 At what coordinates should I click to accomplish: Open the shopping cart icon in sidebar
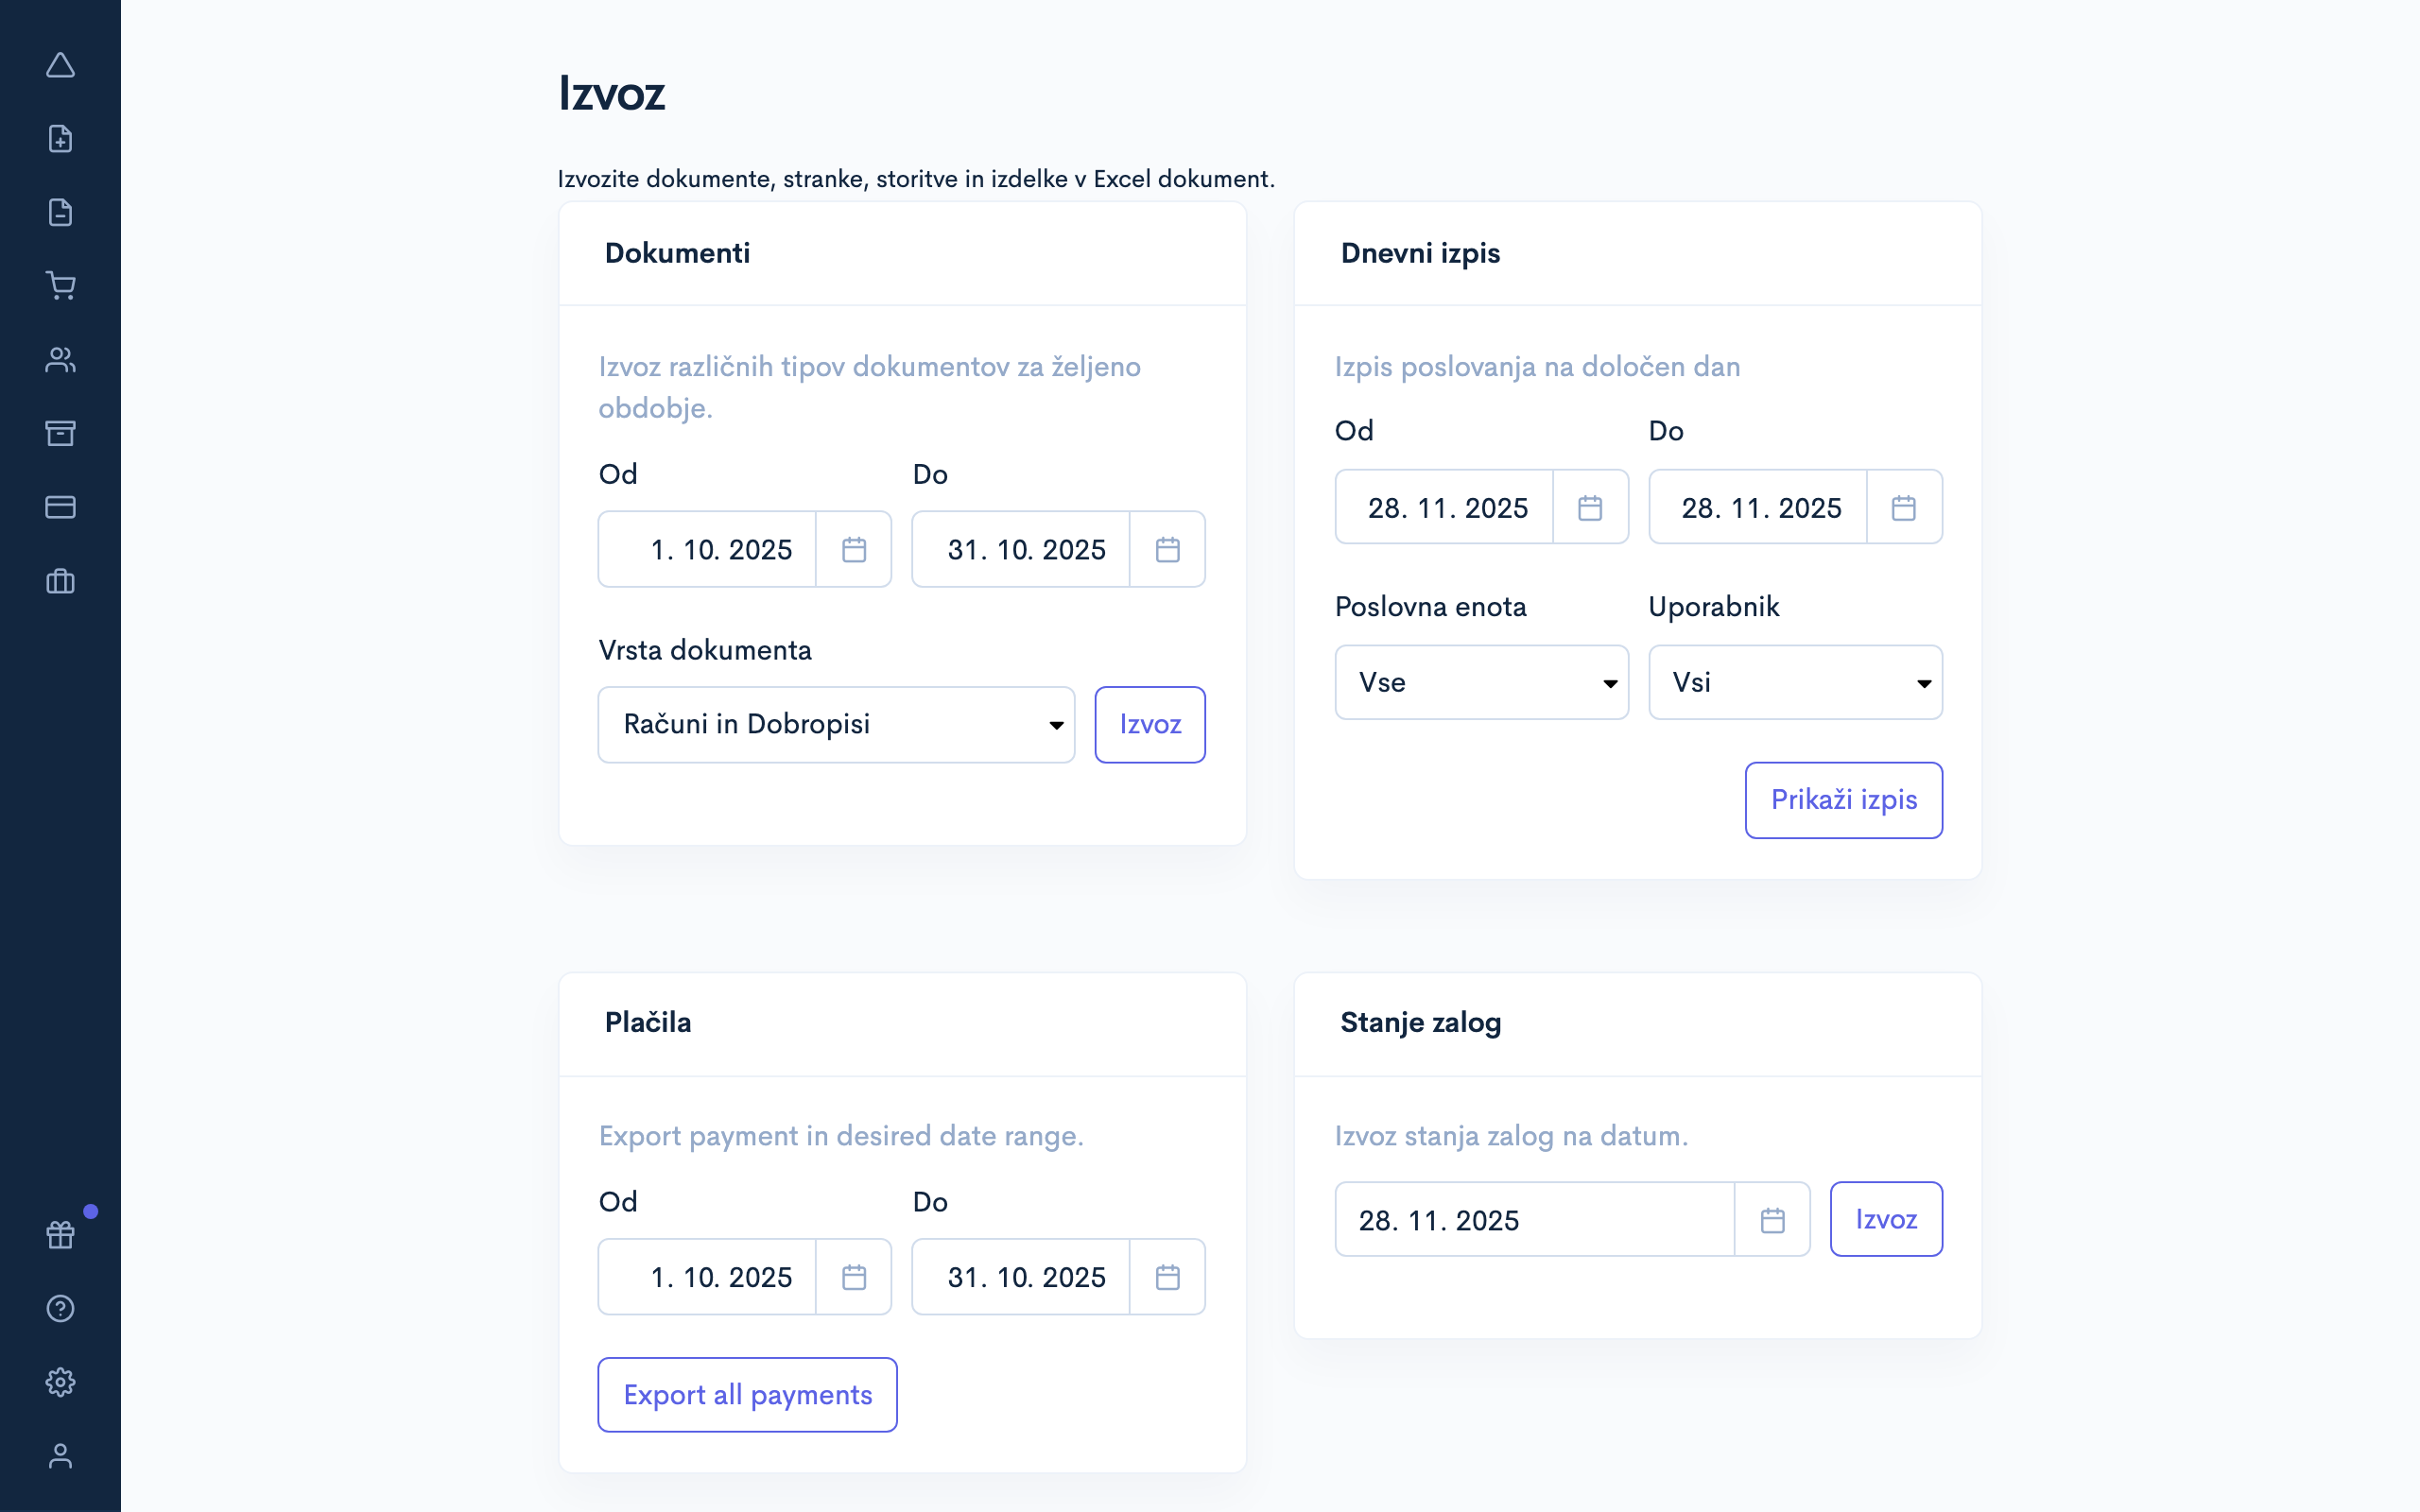pyautogui.click(x=60, y=286)
